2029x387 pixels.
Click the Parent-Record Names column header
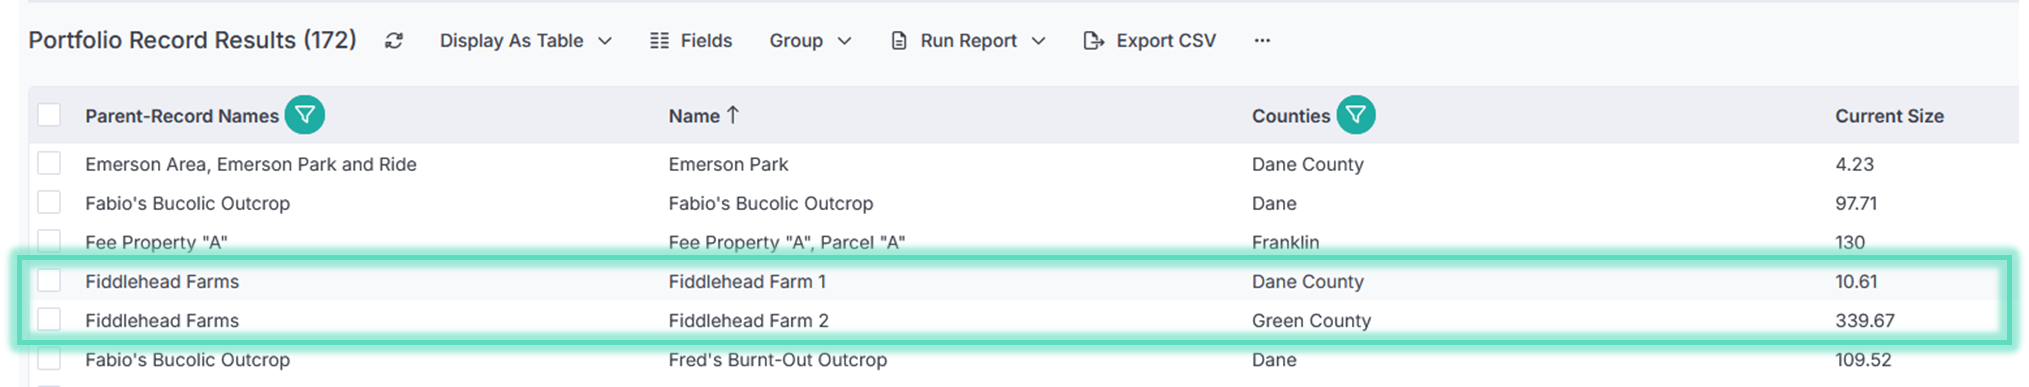[182, 116]
